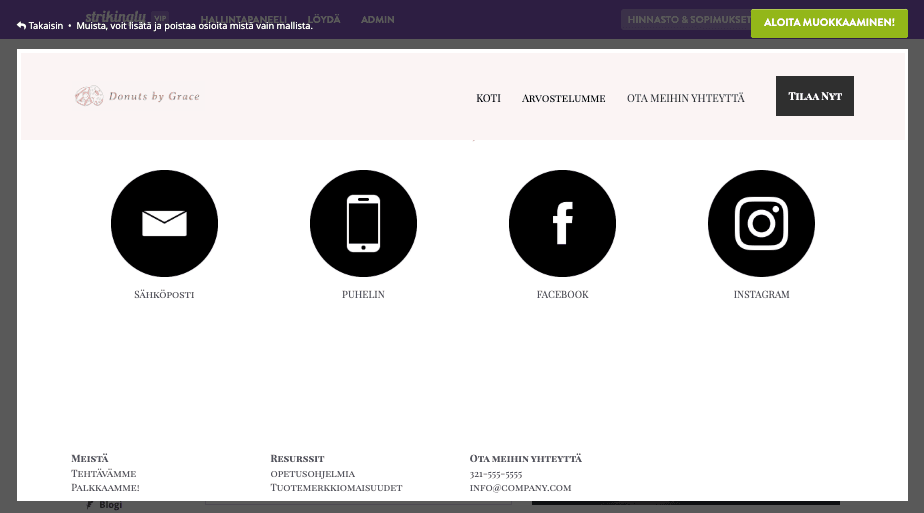The image size is (924, 513).
Task: Click the Puhelin label
Action: click(x=363, y=294)
